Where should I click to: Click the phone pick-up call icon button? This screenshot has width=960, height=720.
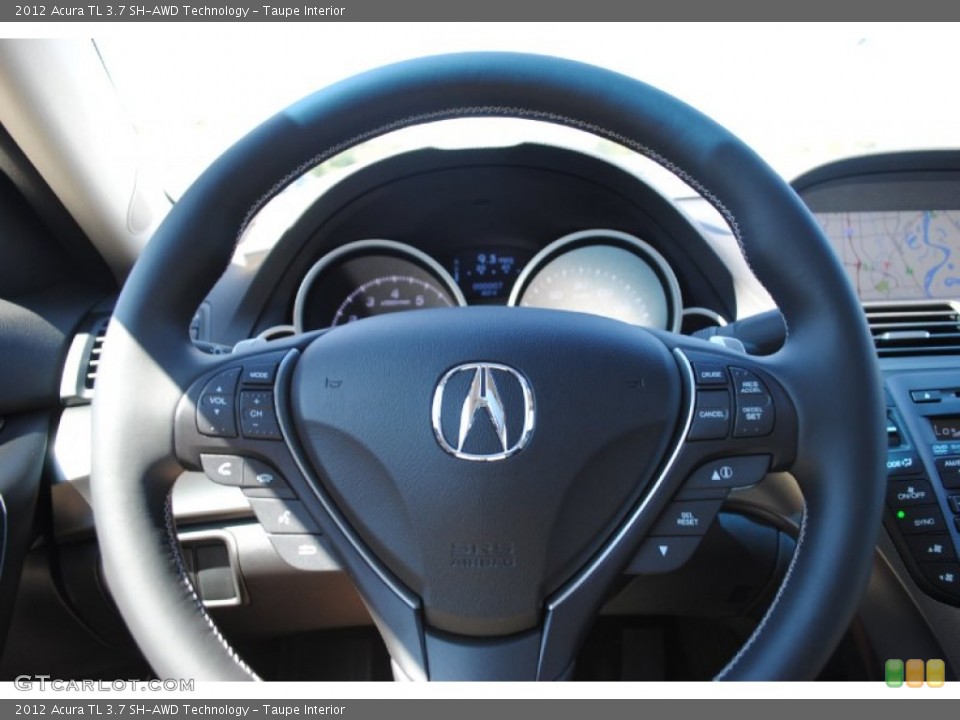(223, 470)
